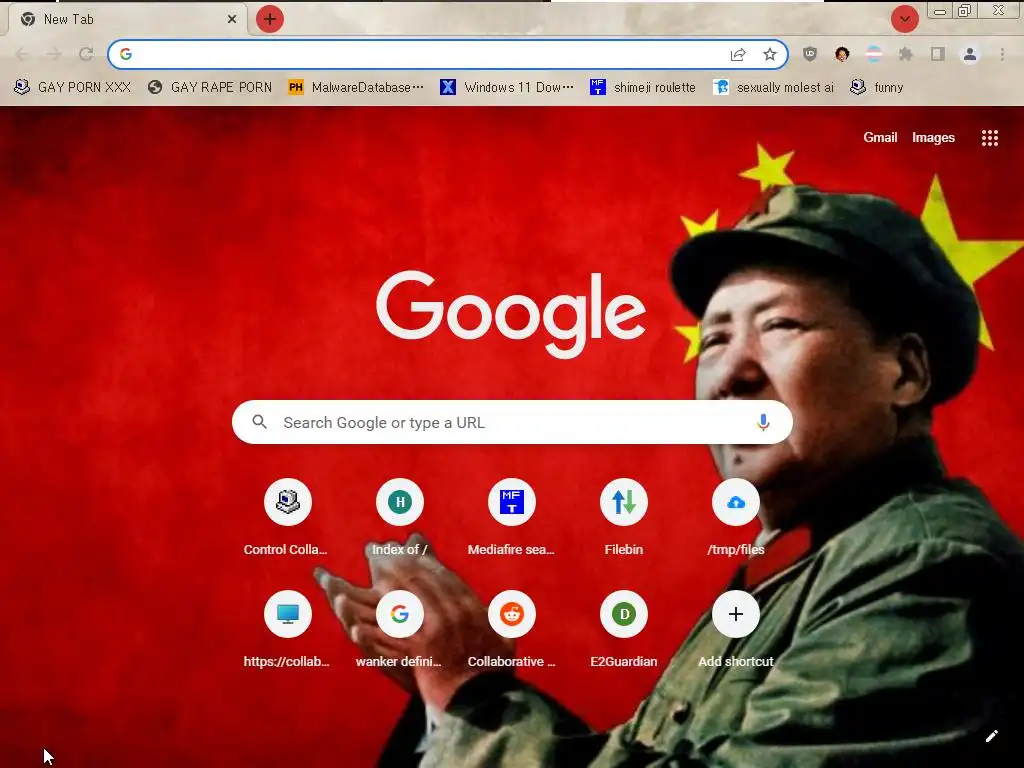Viewport: 1024px width, 768px height.
Task: Customize this page with pencil icon
Action: 991,736
